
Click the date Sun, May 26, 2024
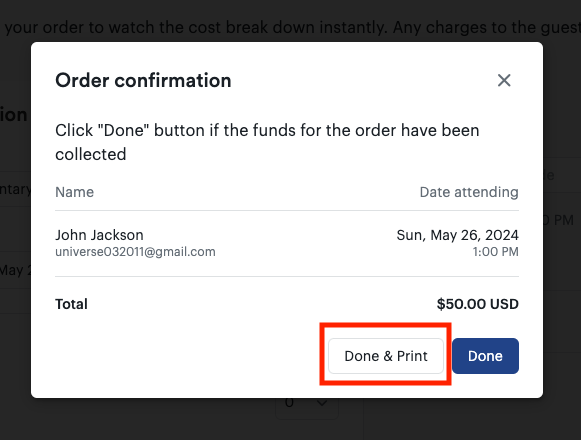click(457, 235)
